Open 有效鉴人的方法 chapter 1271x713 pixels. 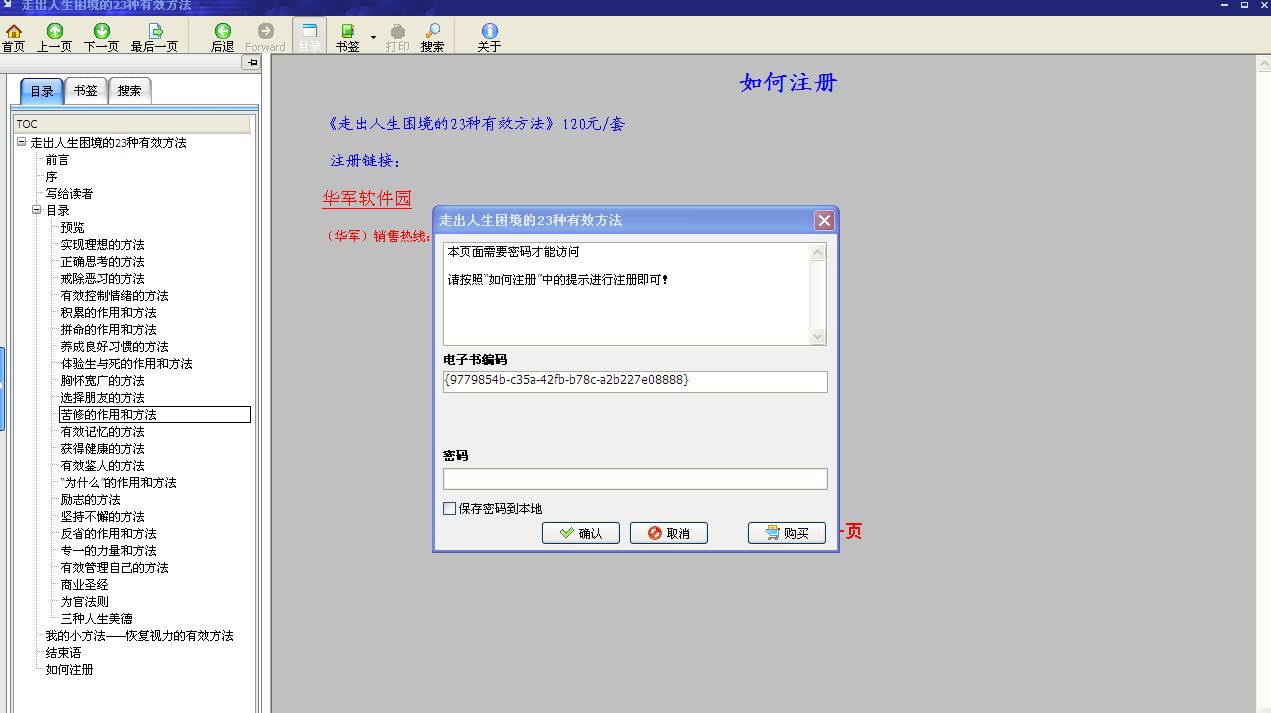tap(102, 466)
